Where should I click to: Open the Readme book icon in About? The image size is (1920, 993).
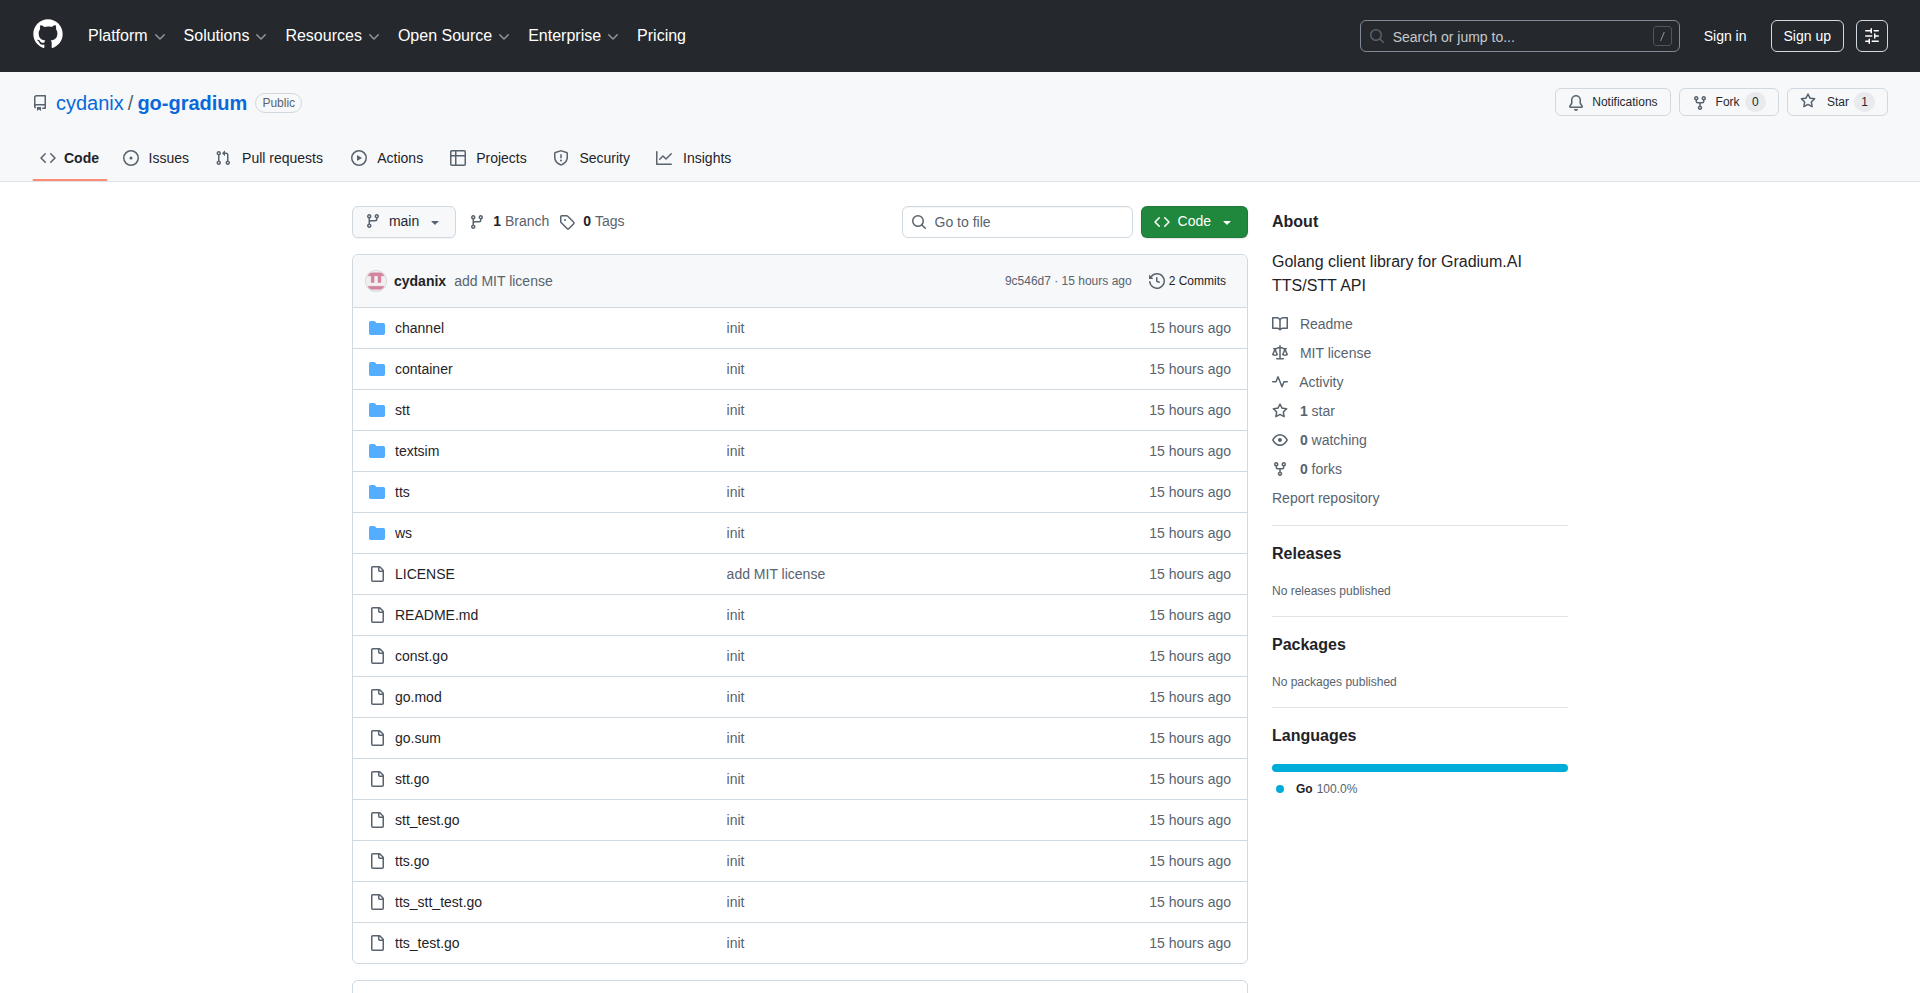[x=1280, y=323]
